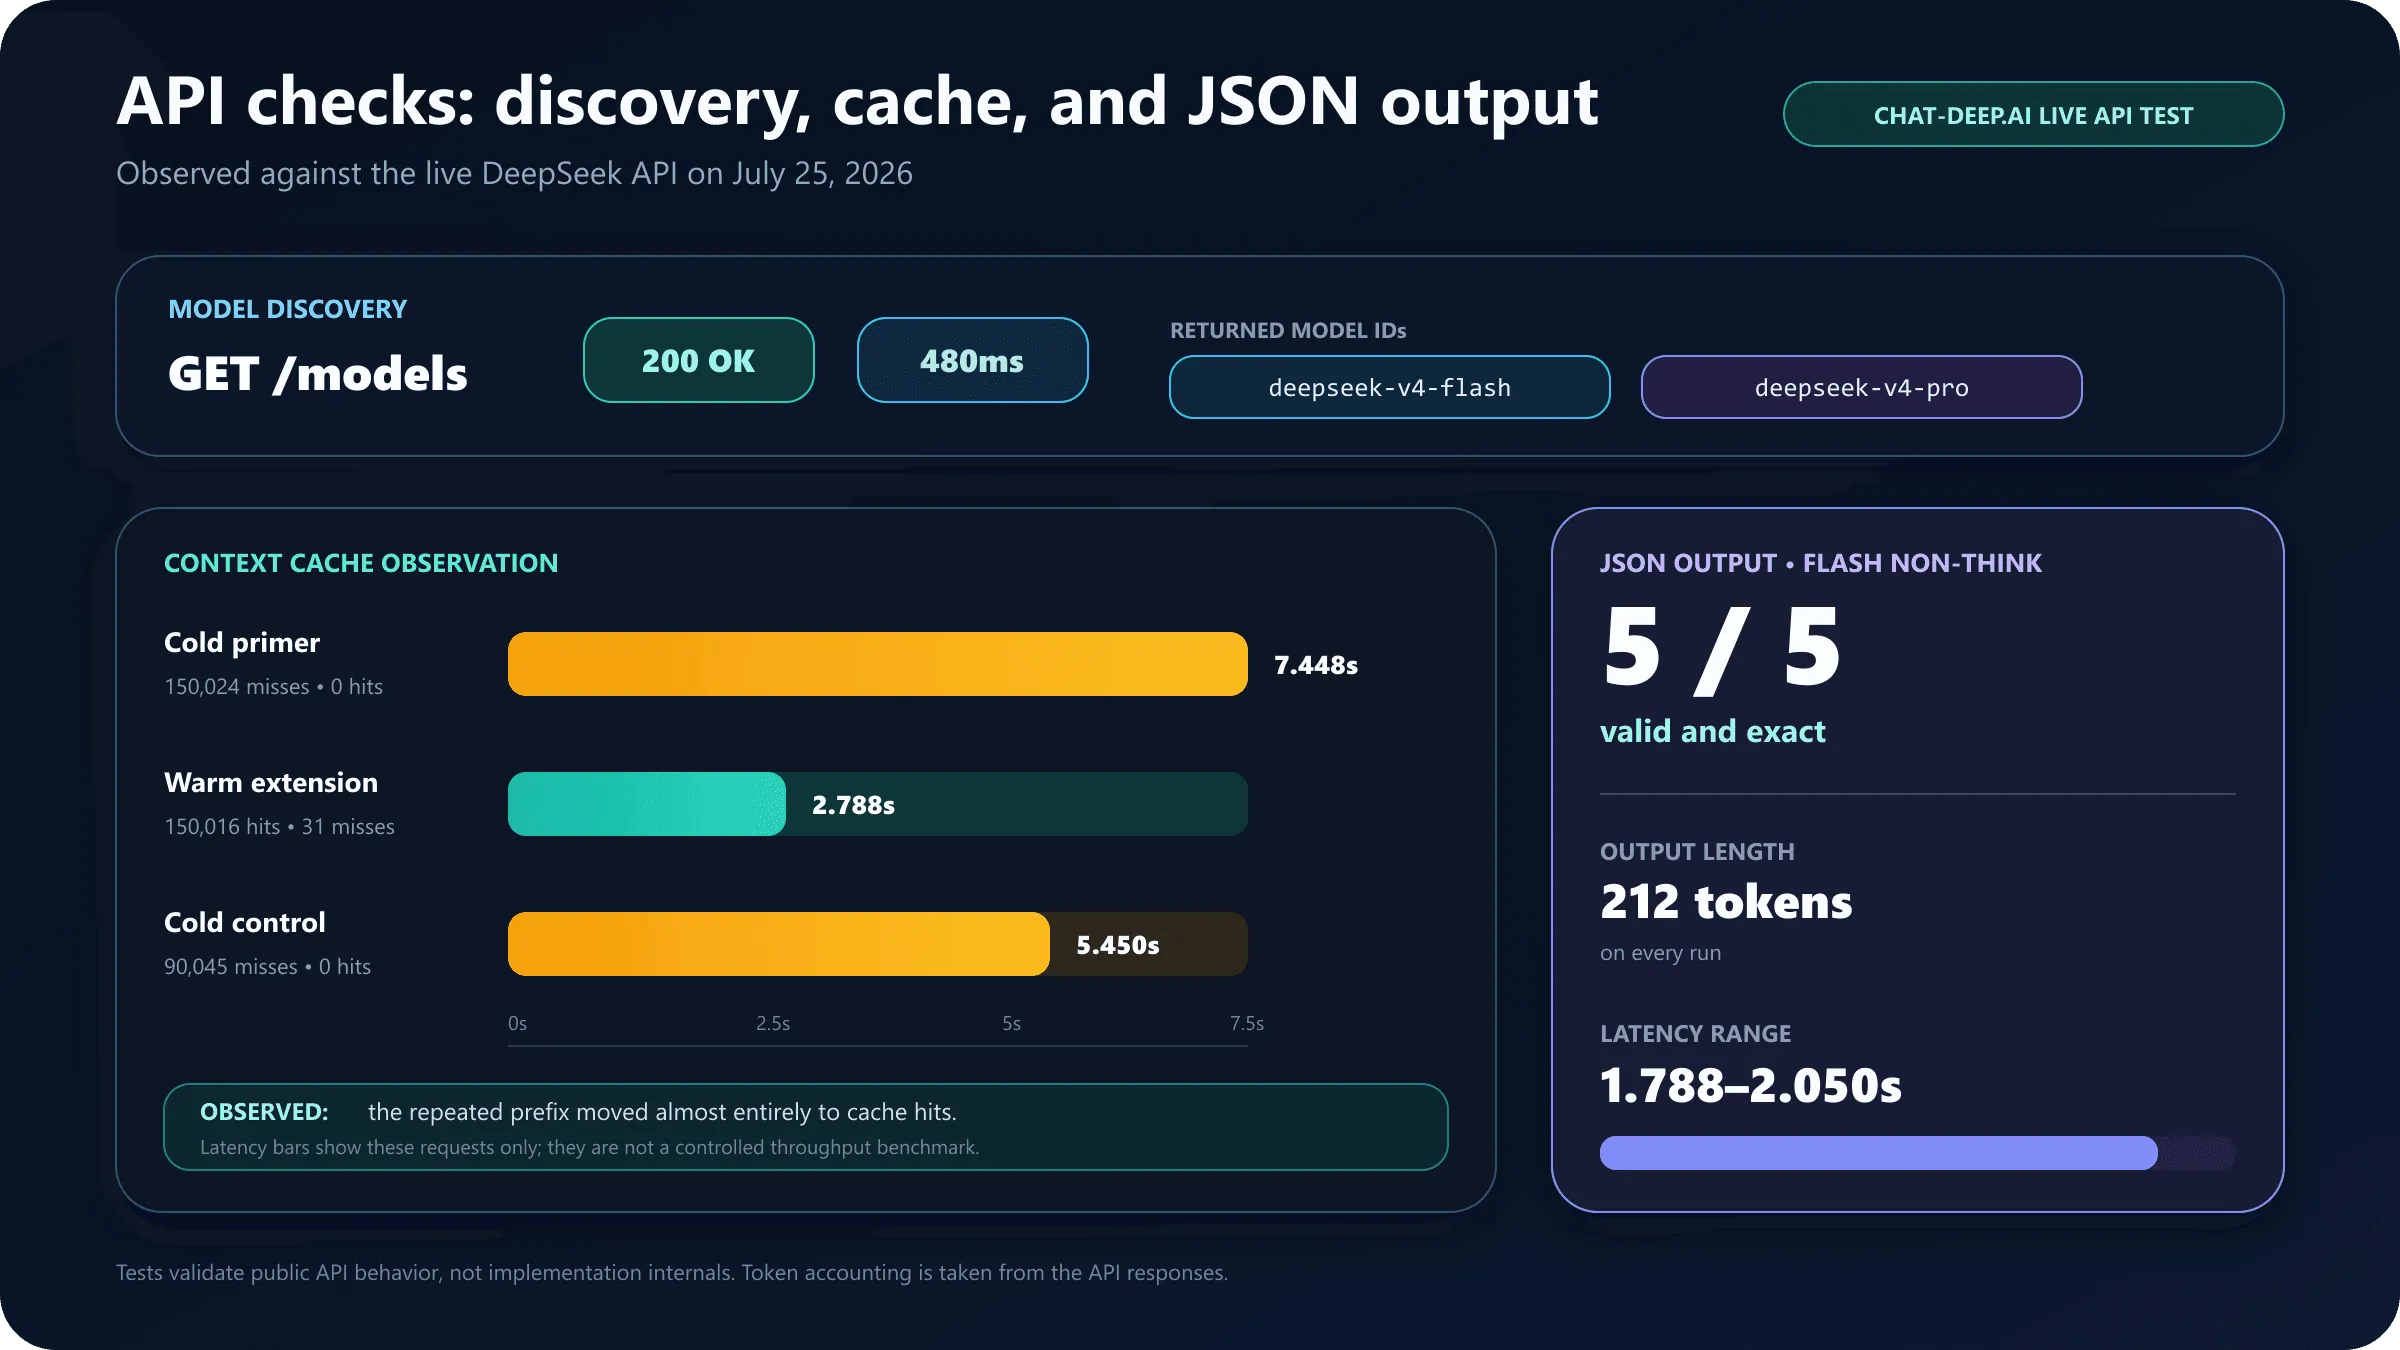Click '150,024 misses • 0 hits' text
This screenshot has width=2400, height=1350.
(273, 686)
